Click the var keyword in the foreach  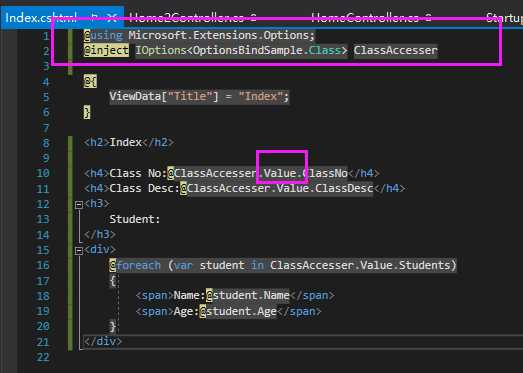tap(183, 265)
